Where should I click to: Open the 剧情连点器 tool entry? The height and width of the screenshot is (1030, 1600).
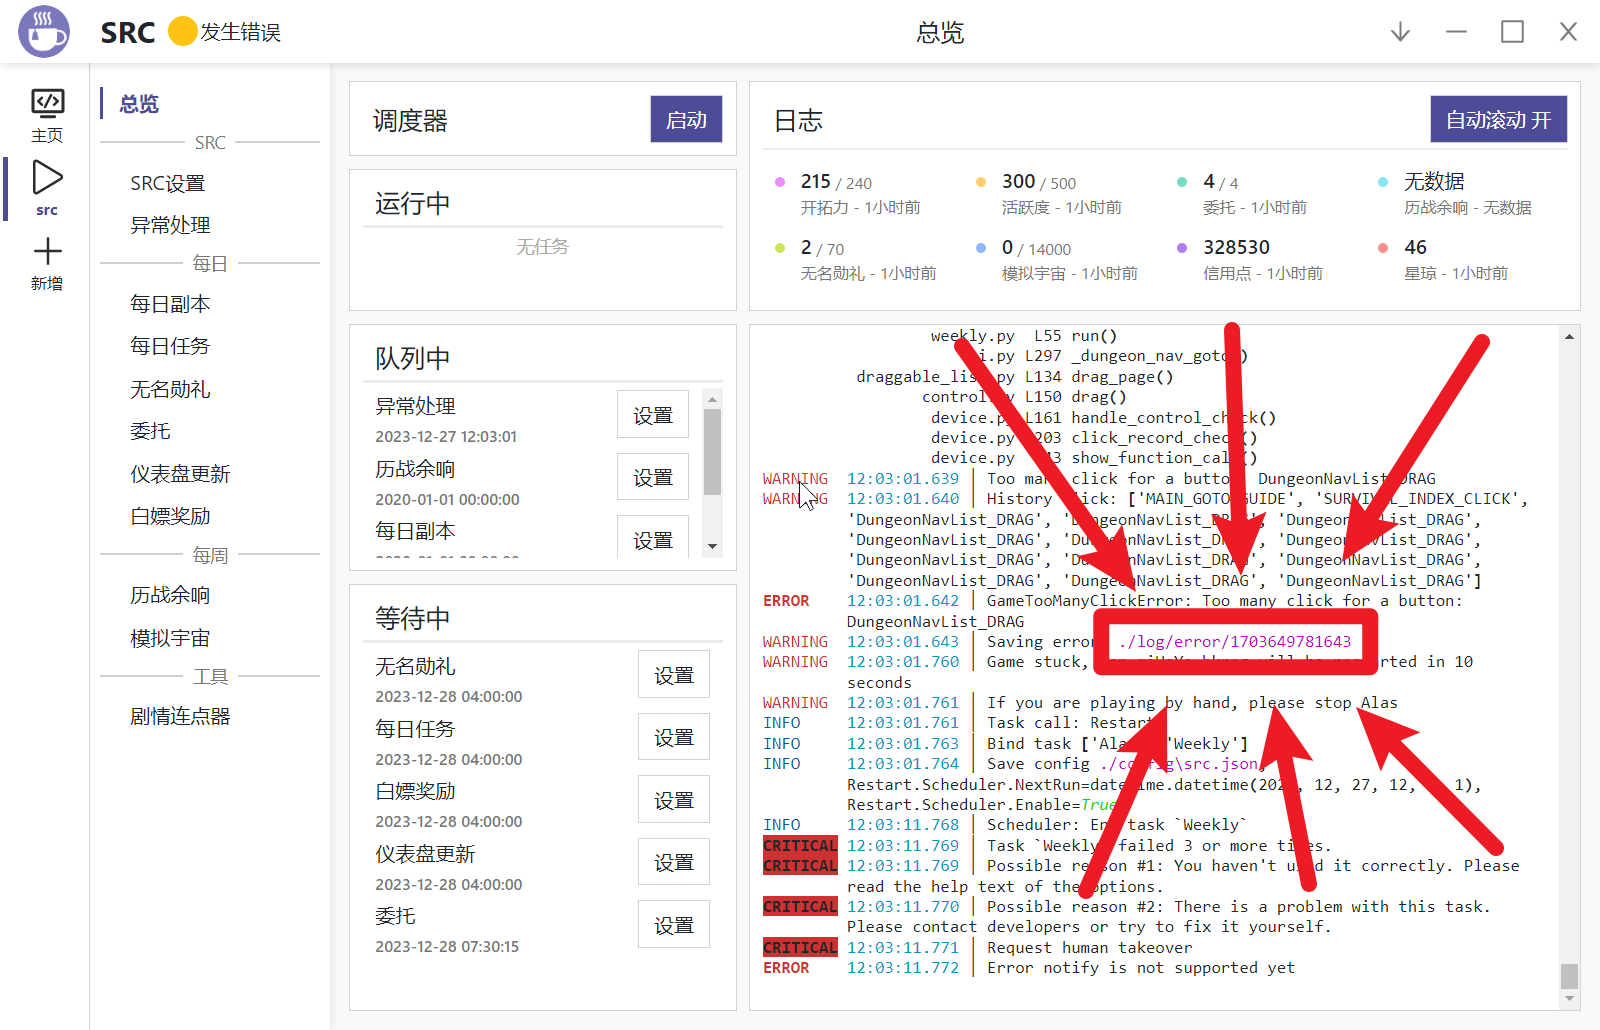(180, 716)
